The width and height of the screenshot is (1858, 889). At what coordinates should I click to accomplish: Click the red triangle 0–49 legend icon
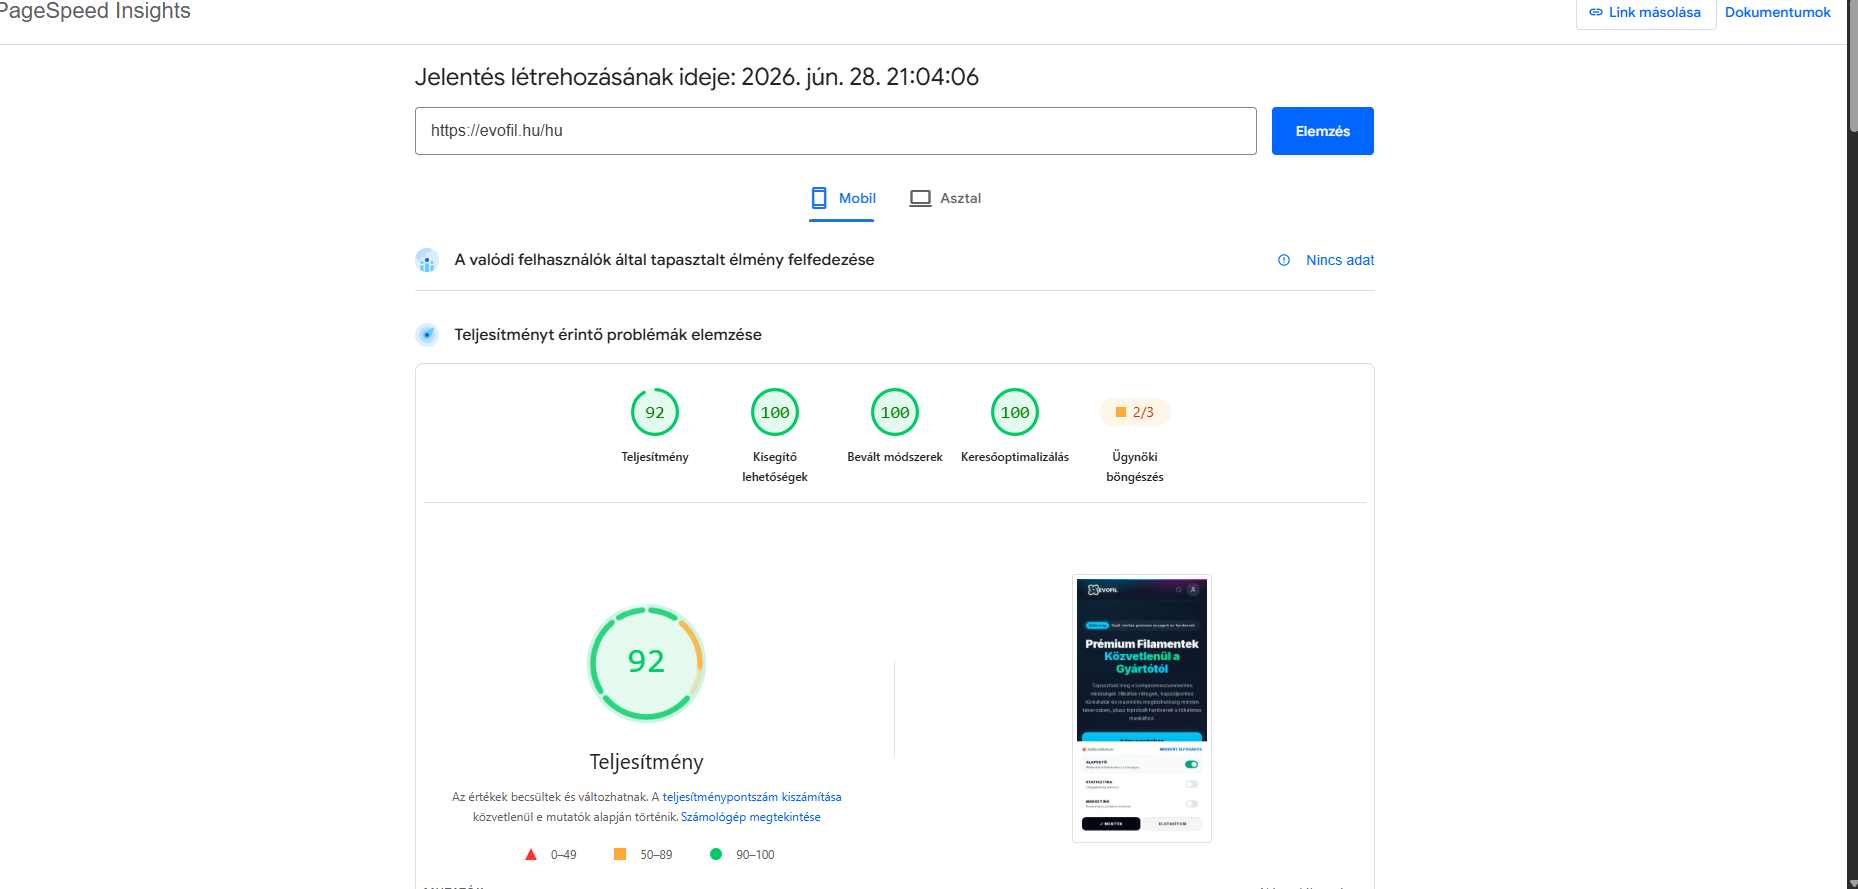531,855
